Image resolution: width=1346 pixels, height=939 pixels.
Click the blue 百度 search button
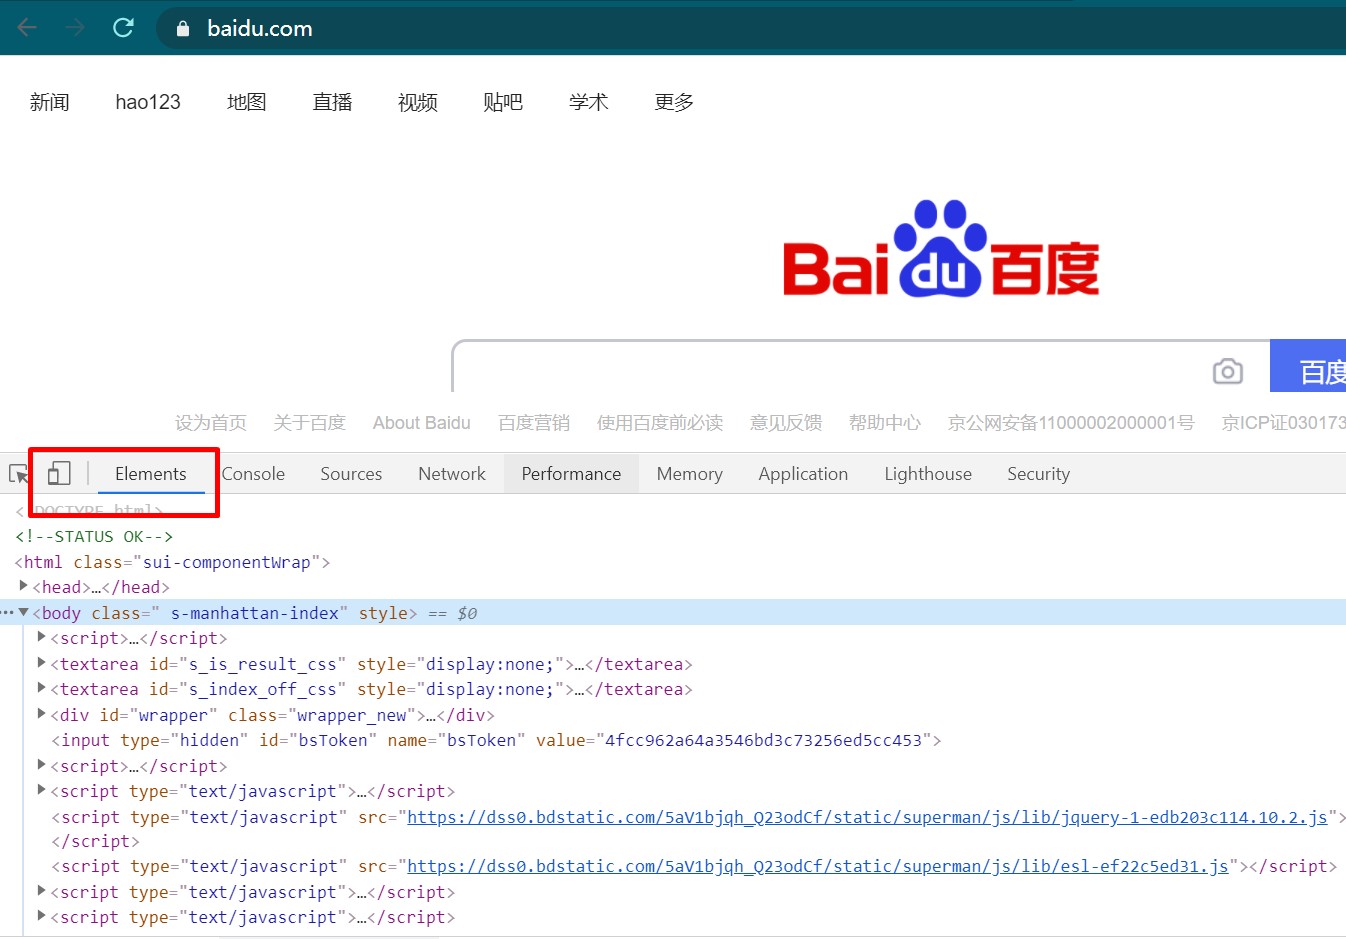point(1308,366)
